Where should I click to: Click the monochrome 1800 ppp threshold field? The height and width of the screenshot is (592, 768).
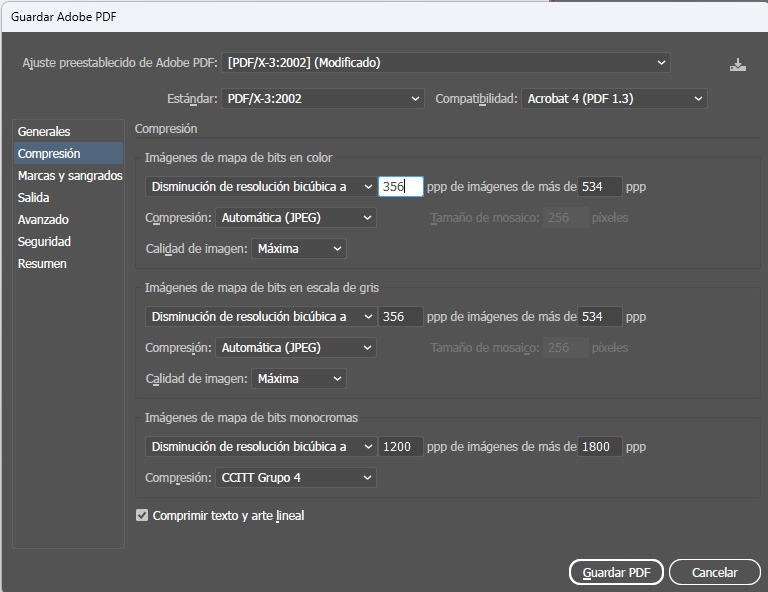(600, 447)
